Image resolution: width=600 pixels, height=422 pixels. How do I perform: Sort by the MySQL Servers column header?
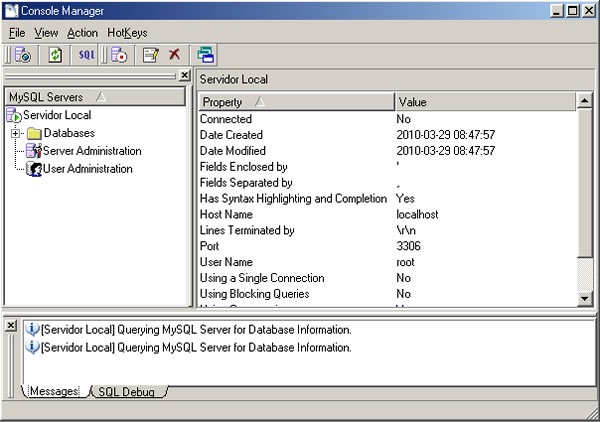click(95, 97)
